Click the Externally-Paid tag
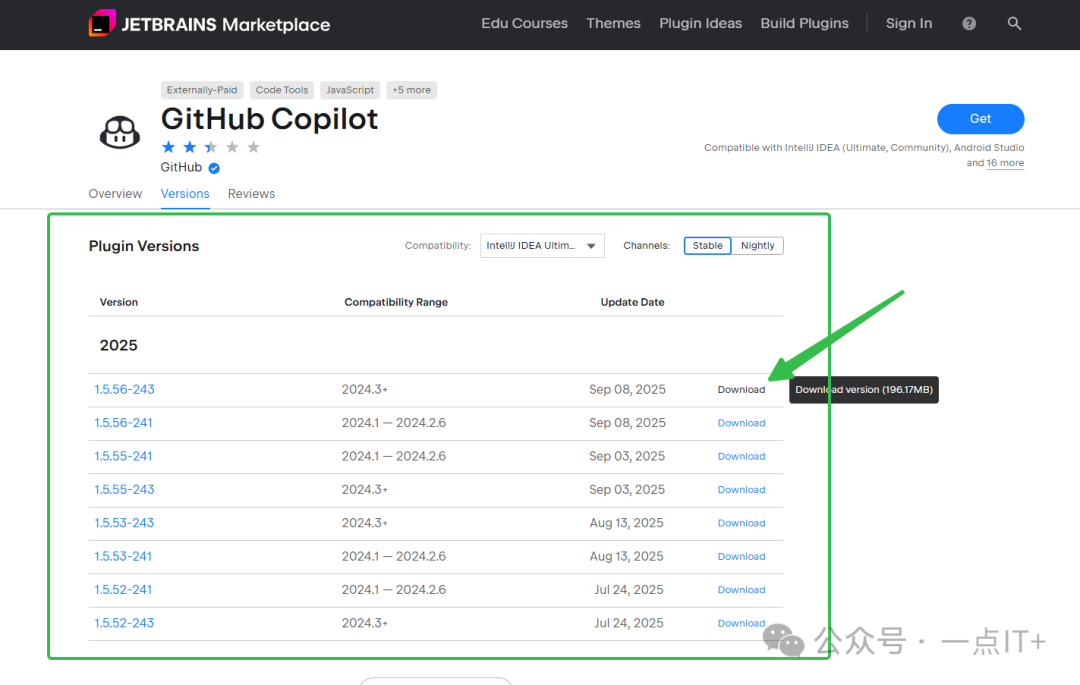The width and height of the screenshot is (1080, 685). pos(202,90)
